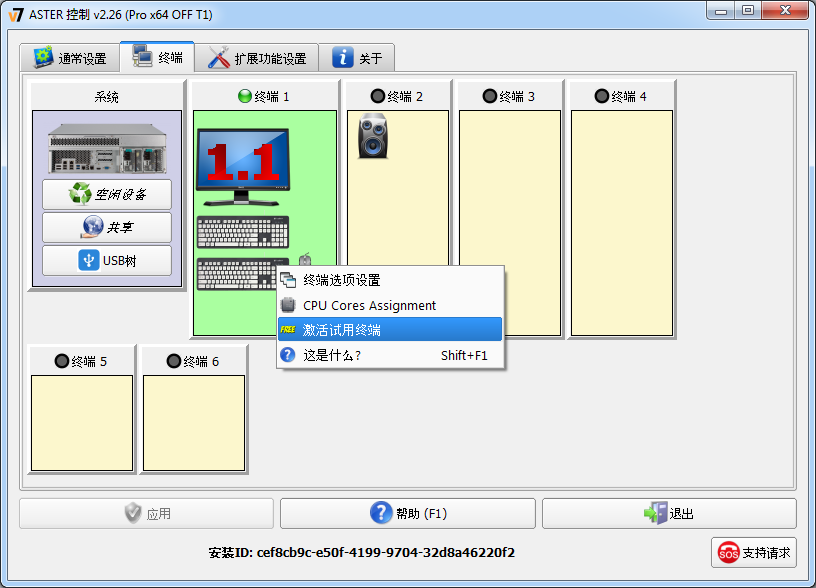816x588 pixels.
Task: Switch to the 终端 tab
Action: [x=157, y=56]
